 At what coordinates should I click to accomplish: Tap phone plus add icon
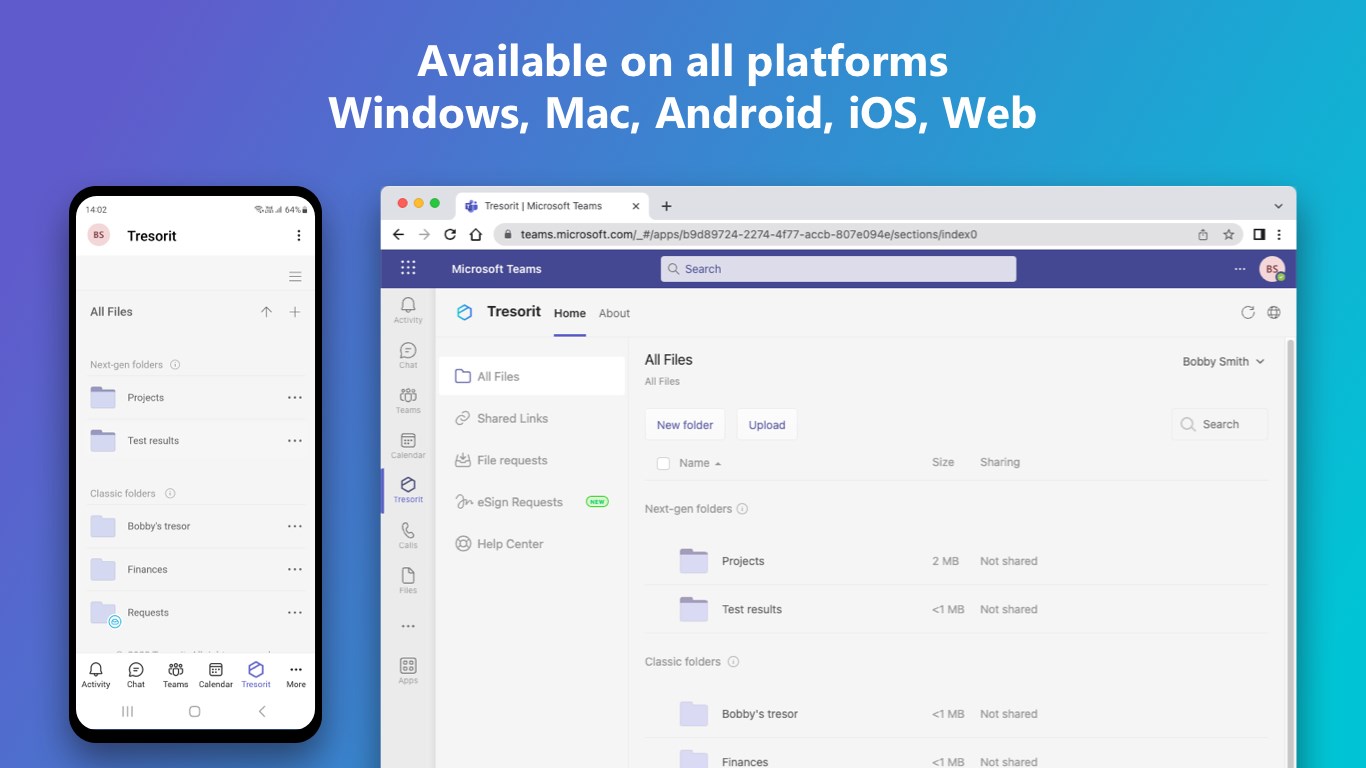[295, 312]
